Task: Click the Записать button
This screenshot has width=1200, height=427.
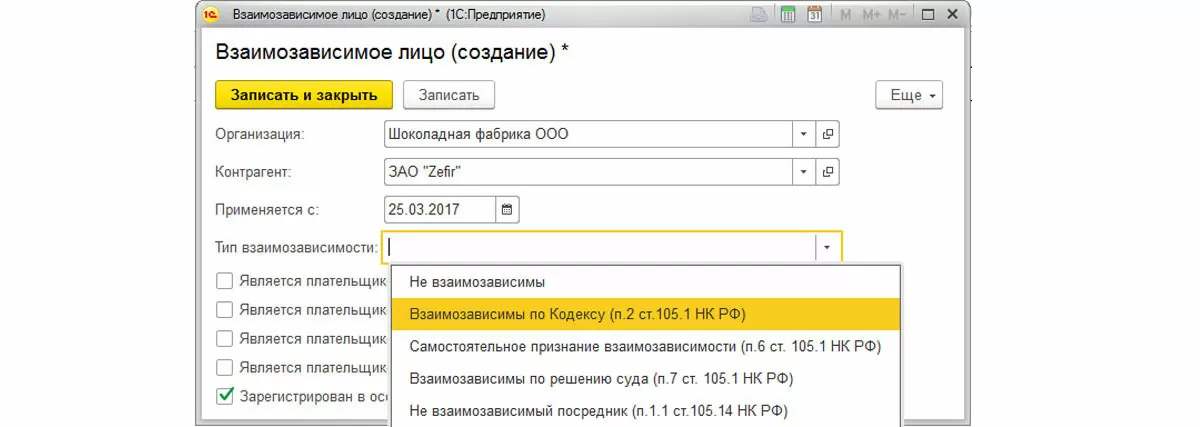Action: click(449, 95)
